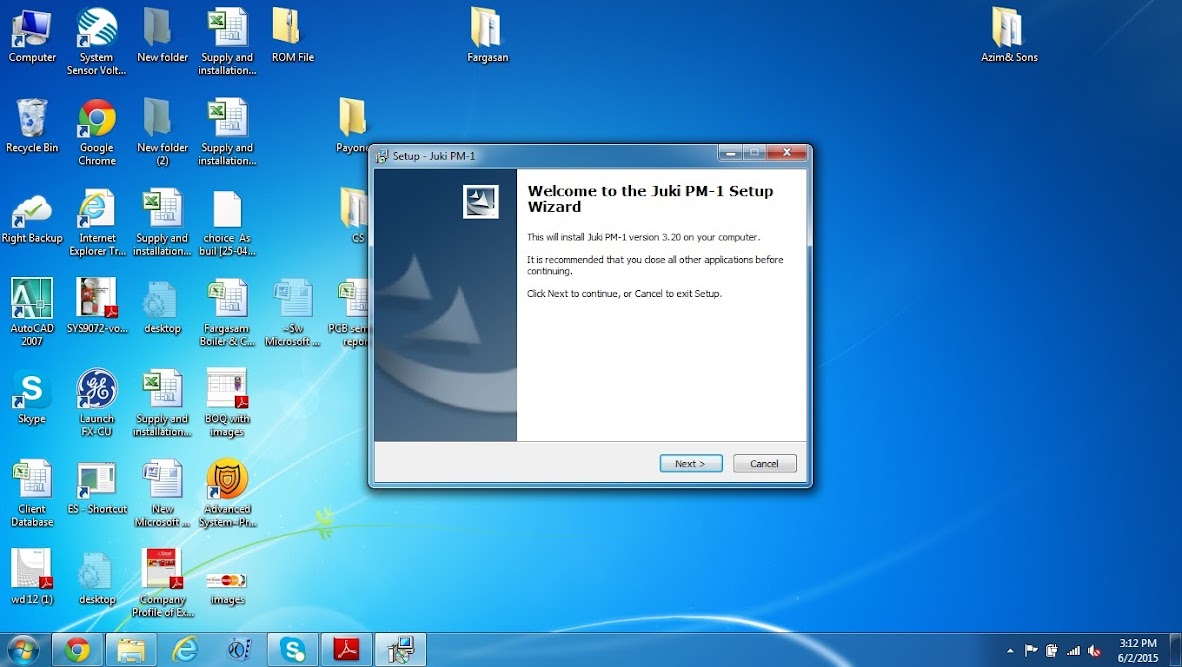
Task: Open the Windows Start menu
Action: [23, 650]
